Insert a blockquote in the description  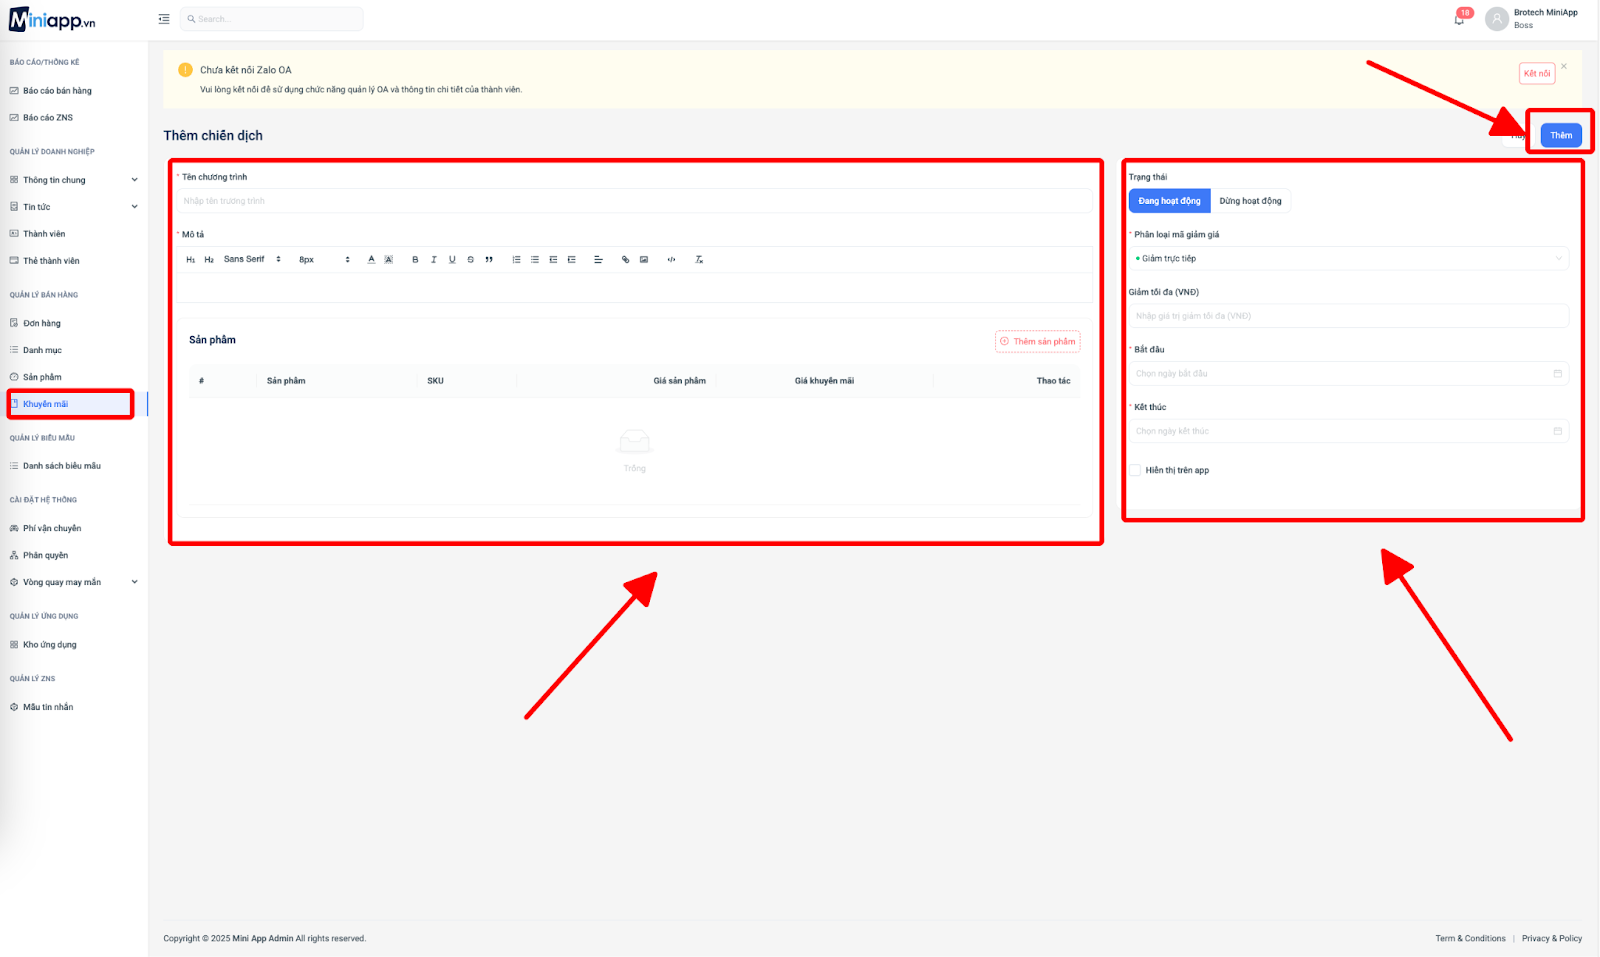click(489, 260)
